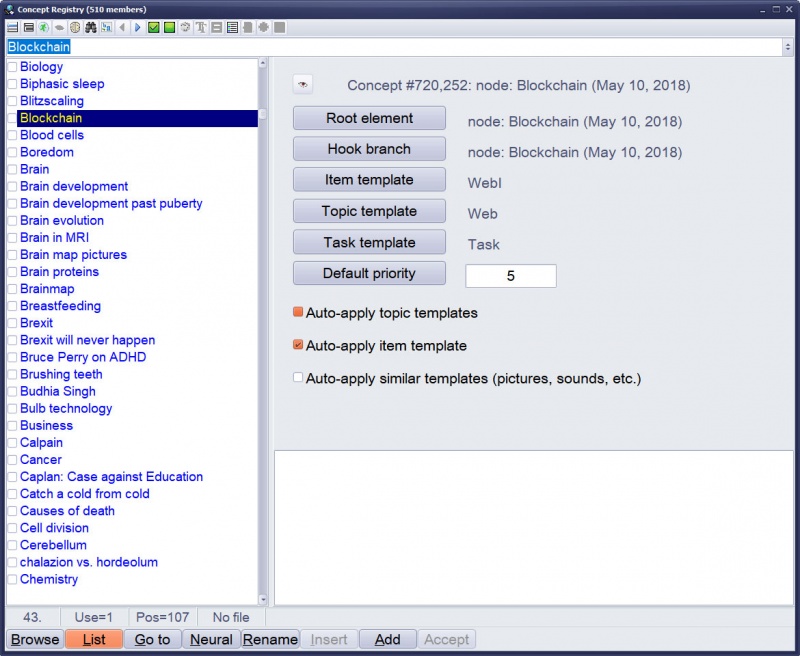Click the binoculars search icon in the toolbar

(x=91, y=27)
